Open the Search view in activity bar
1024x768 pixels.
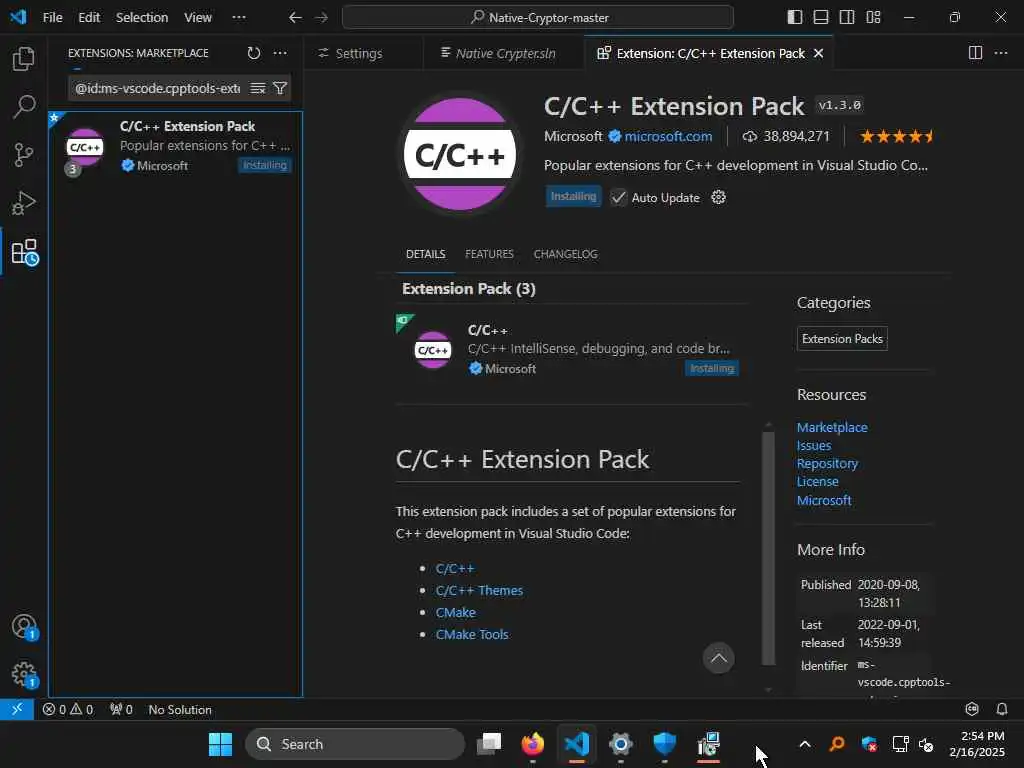point(24,106)
